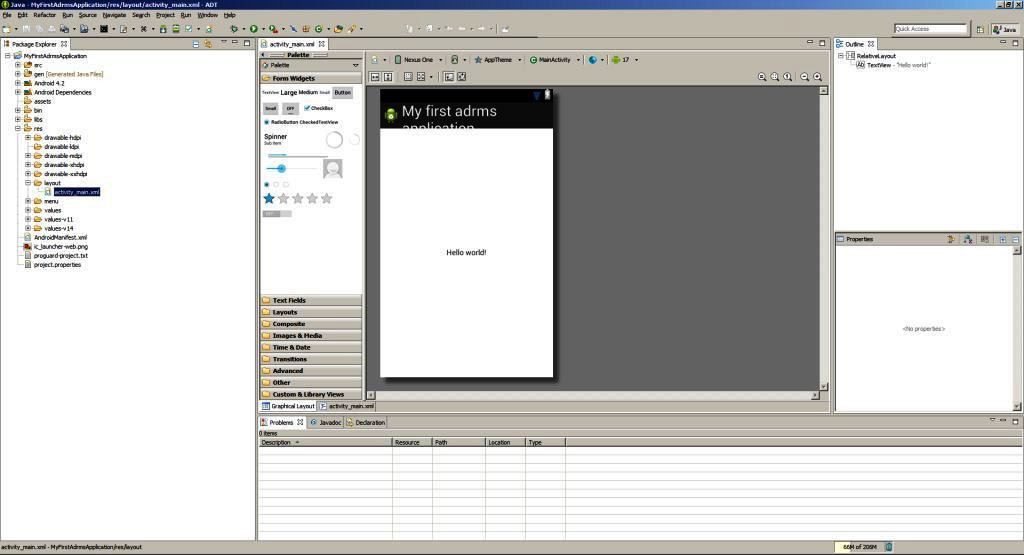Screen dimensions: 1024x555
Task: Click the Run green play icon
Action: pos(254,29)
